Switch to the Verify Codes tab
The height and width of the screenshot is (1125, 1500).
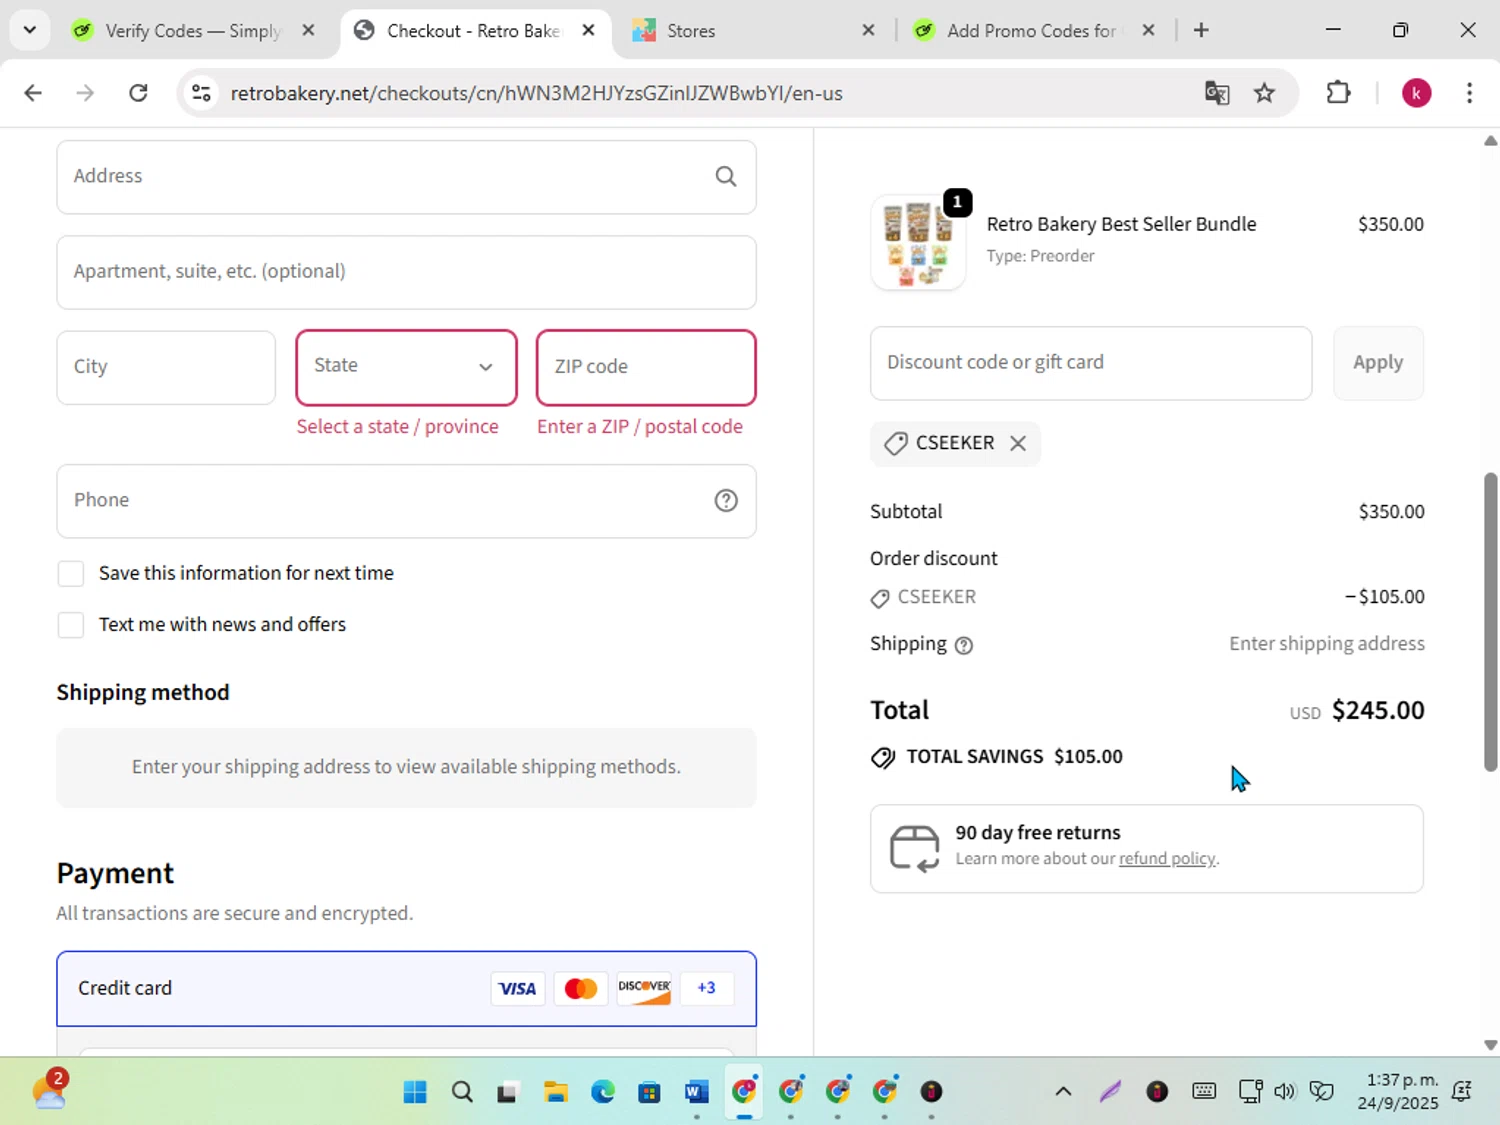[x=192, y=31]
